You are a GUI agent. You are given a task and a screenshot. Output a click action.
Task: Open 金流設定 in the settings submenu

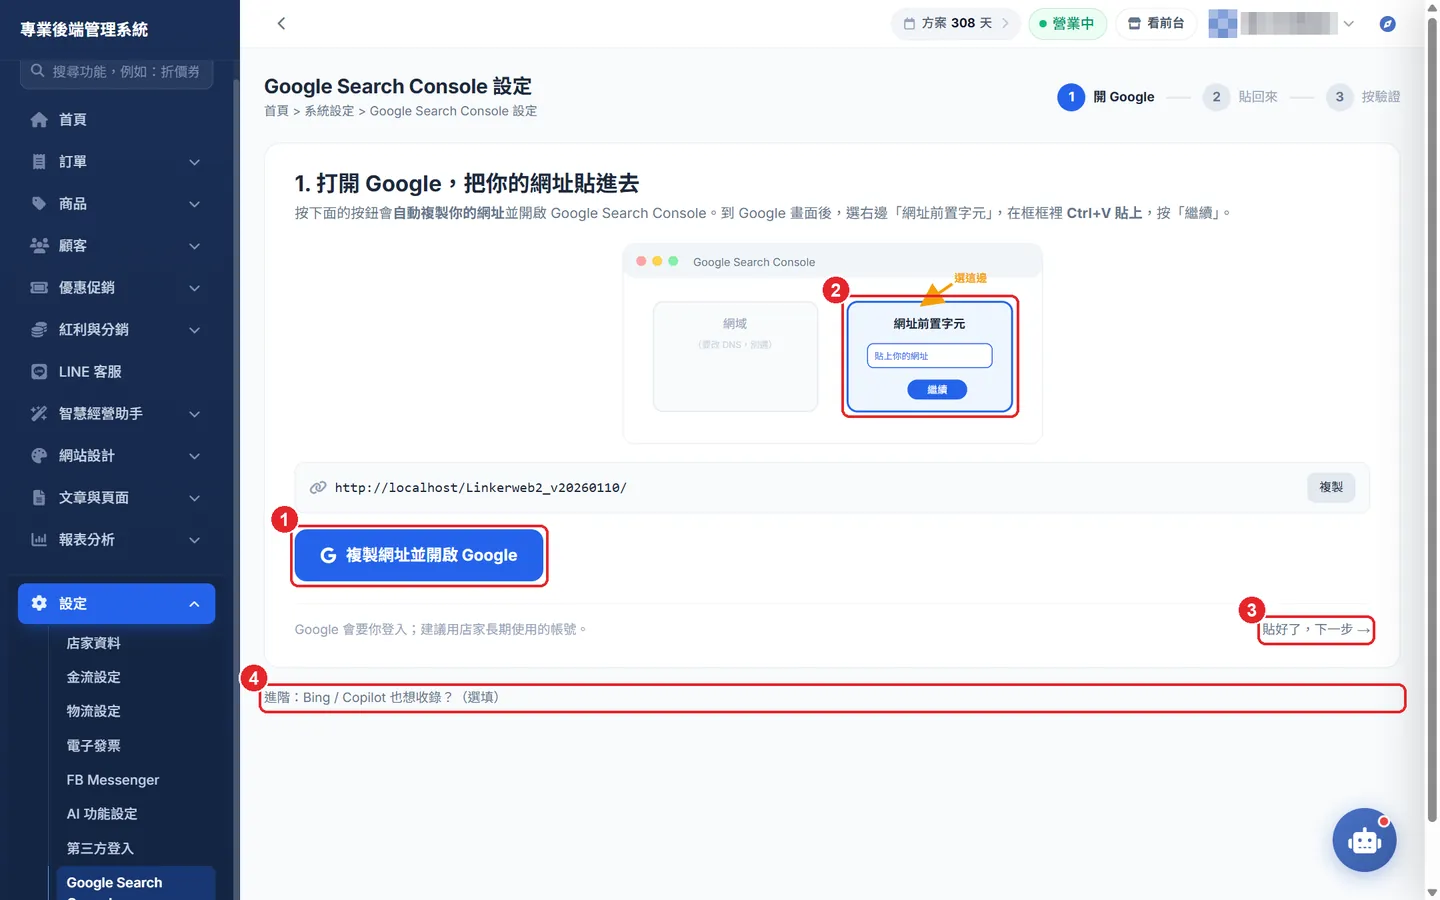(x=93, y=677)
